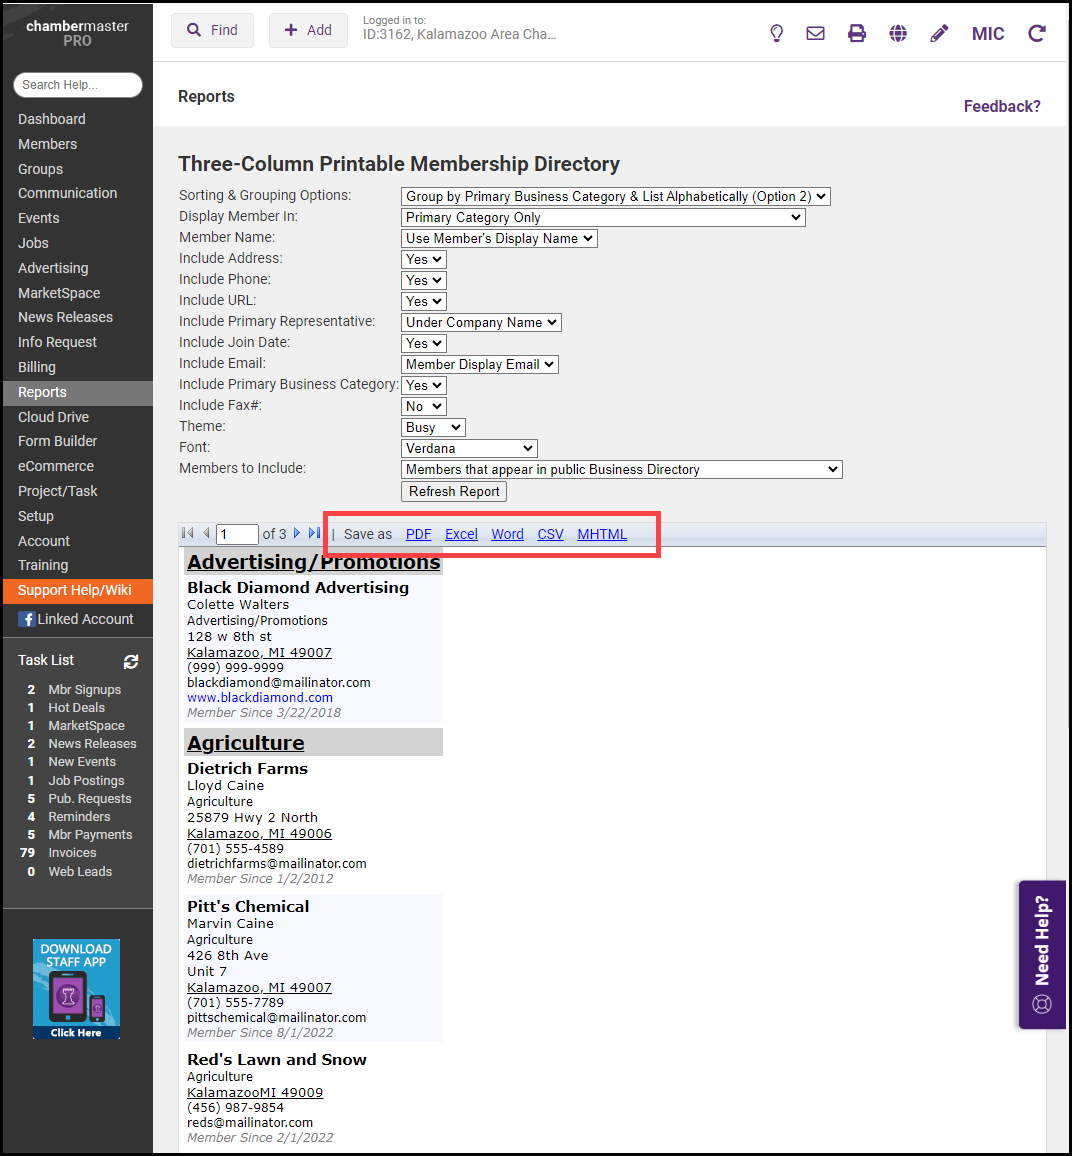The image size is (1072, 1156).
Task: Open Billing in the left sidebar
Action: click(37, 367)
